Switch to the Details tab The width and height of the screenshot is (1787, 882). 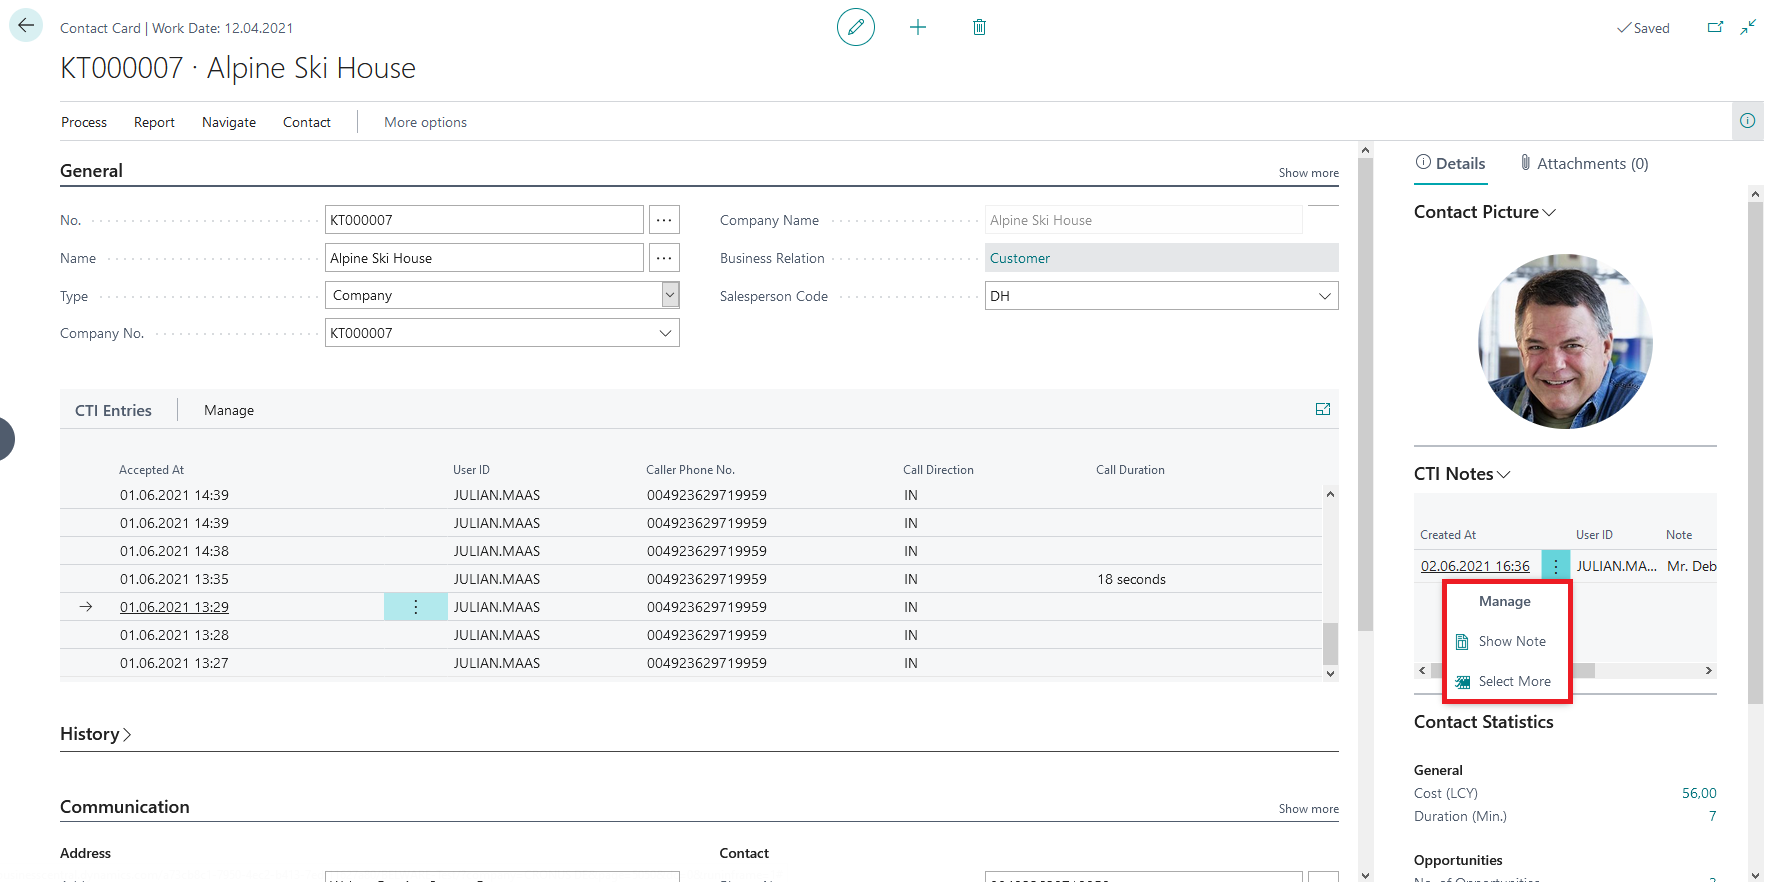coord(1451,163)
